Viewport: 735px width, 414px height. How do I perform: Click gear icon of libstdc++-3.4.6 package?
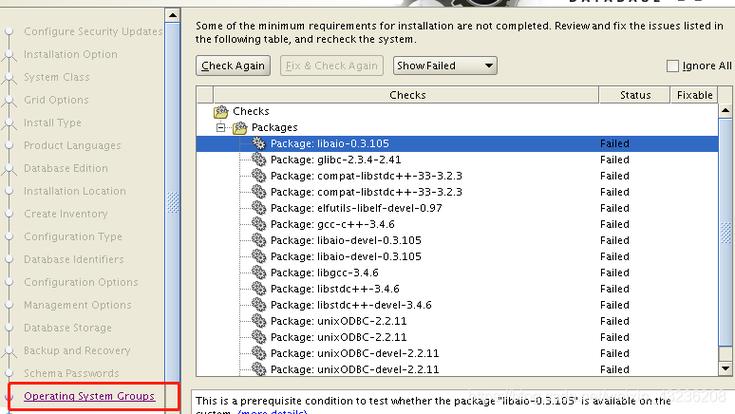[259, 288]
